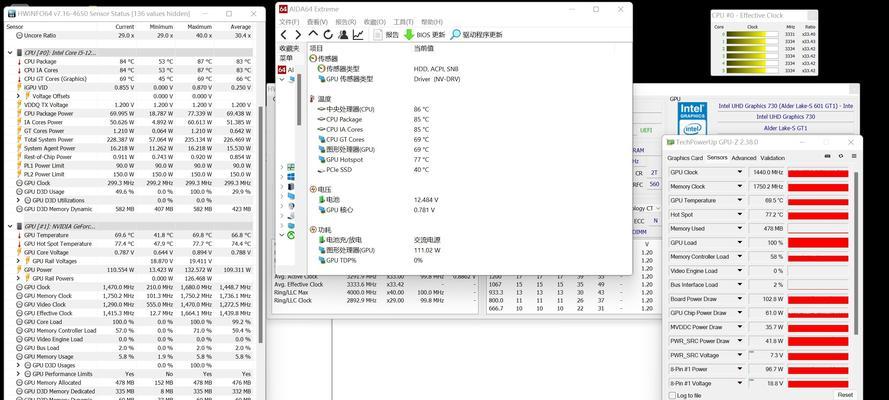Screen dimensions: 889x400
Task: Open the 工具(T) menu in AIDA64
Action: pos(403,22)
